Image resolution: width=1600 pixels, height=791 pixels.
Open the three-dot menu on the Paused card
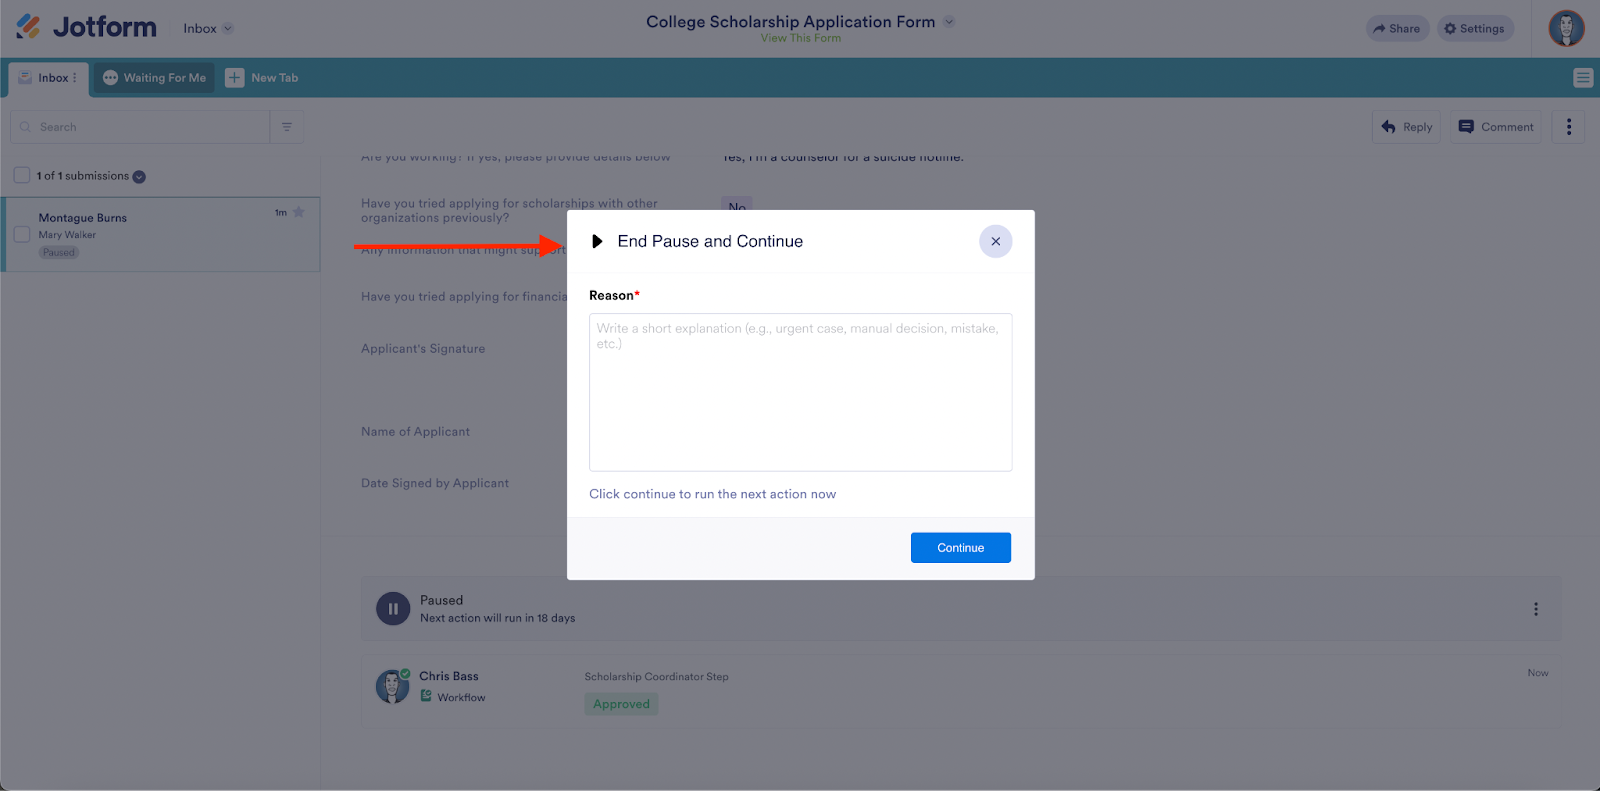tap(1536, 608)
